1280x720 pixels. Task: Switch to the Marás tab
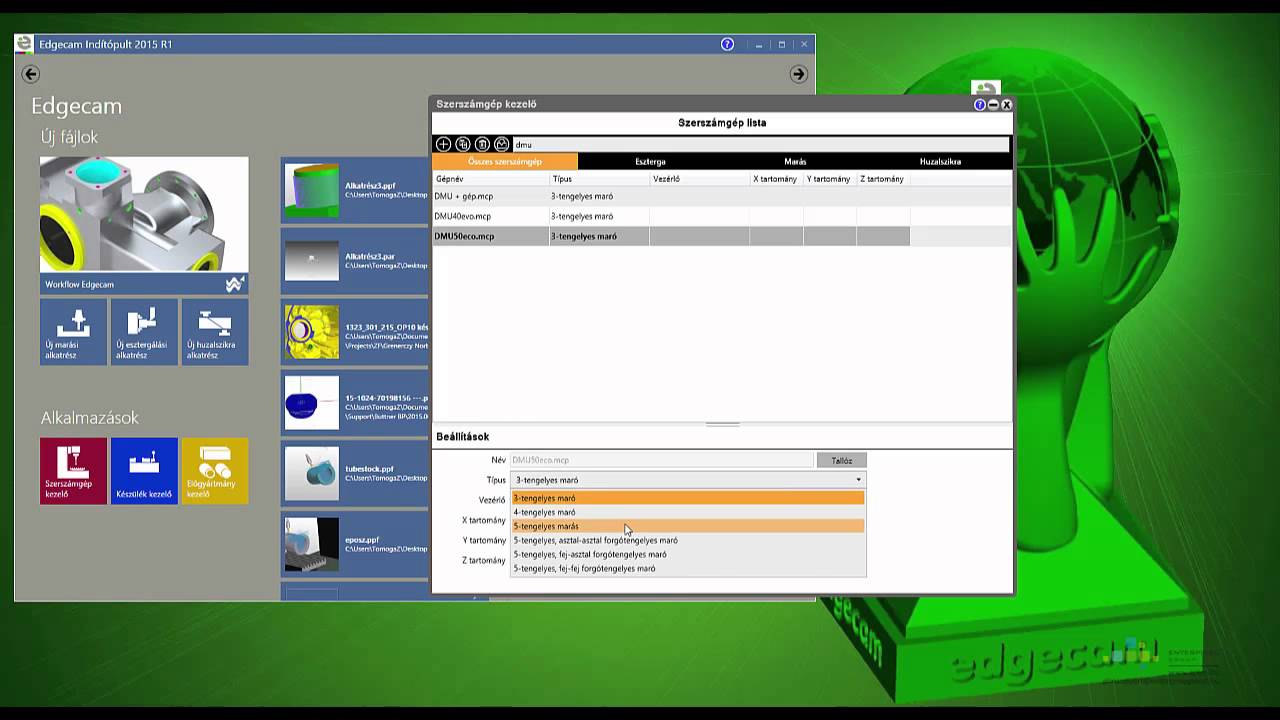(x=795, y=161)
